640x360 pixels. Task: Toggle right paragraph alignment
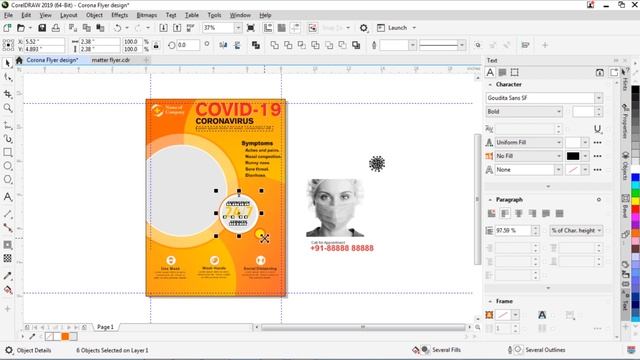point(532,213)
